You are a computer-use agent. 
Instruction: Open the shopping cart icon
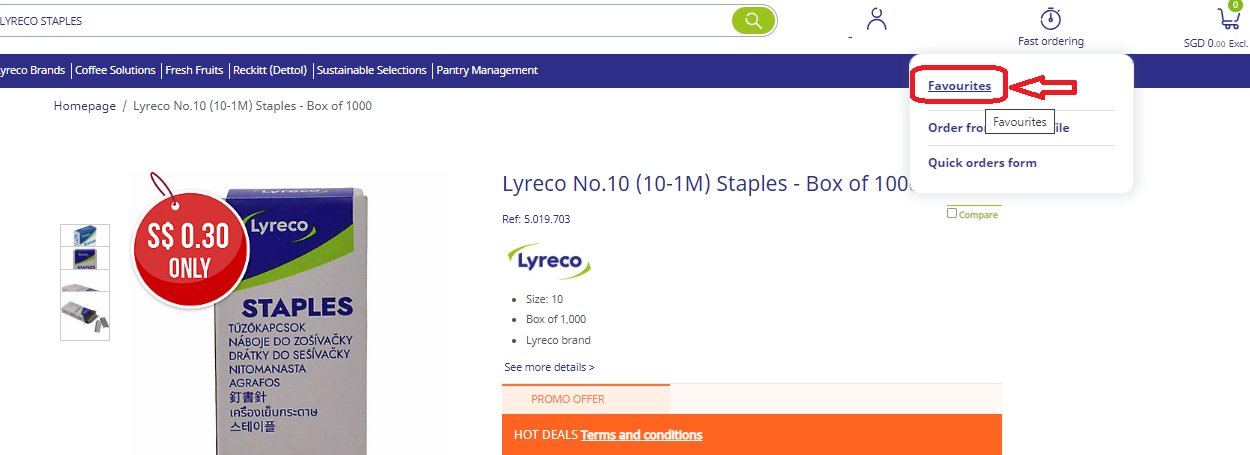tap(1228, 18)
